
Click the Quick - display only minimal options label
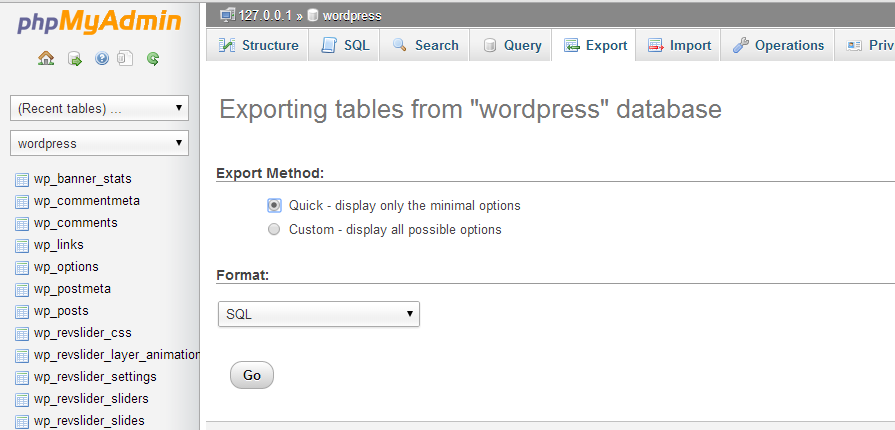coord(405,205)
